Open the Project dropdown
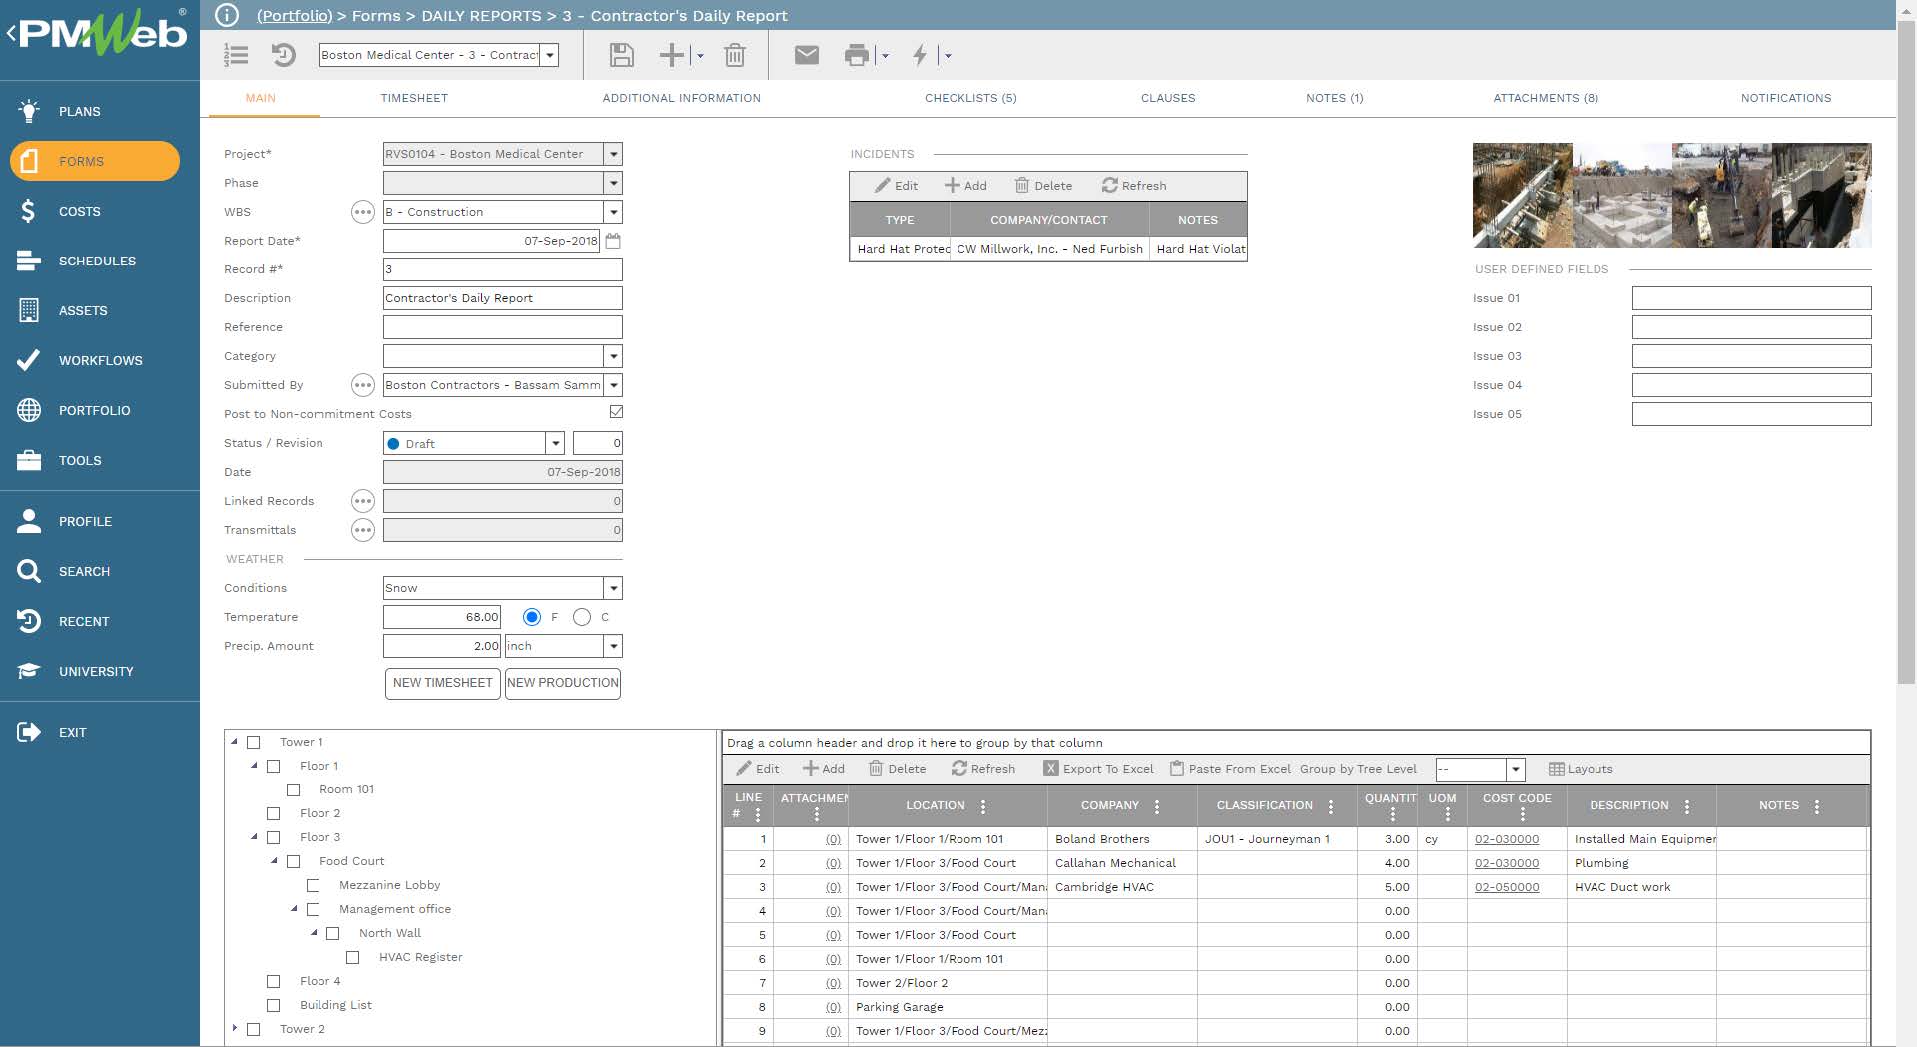 tap(614, 154)
